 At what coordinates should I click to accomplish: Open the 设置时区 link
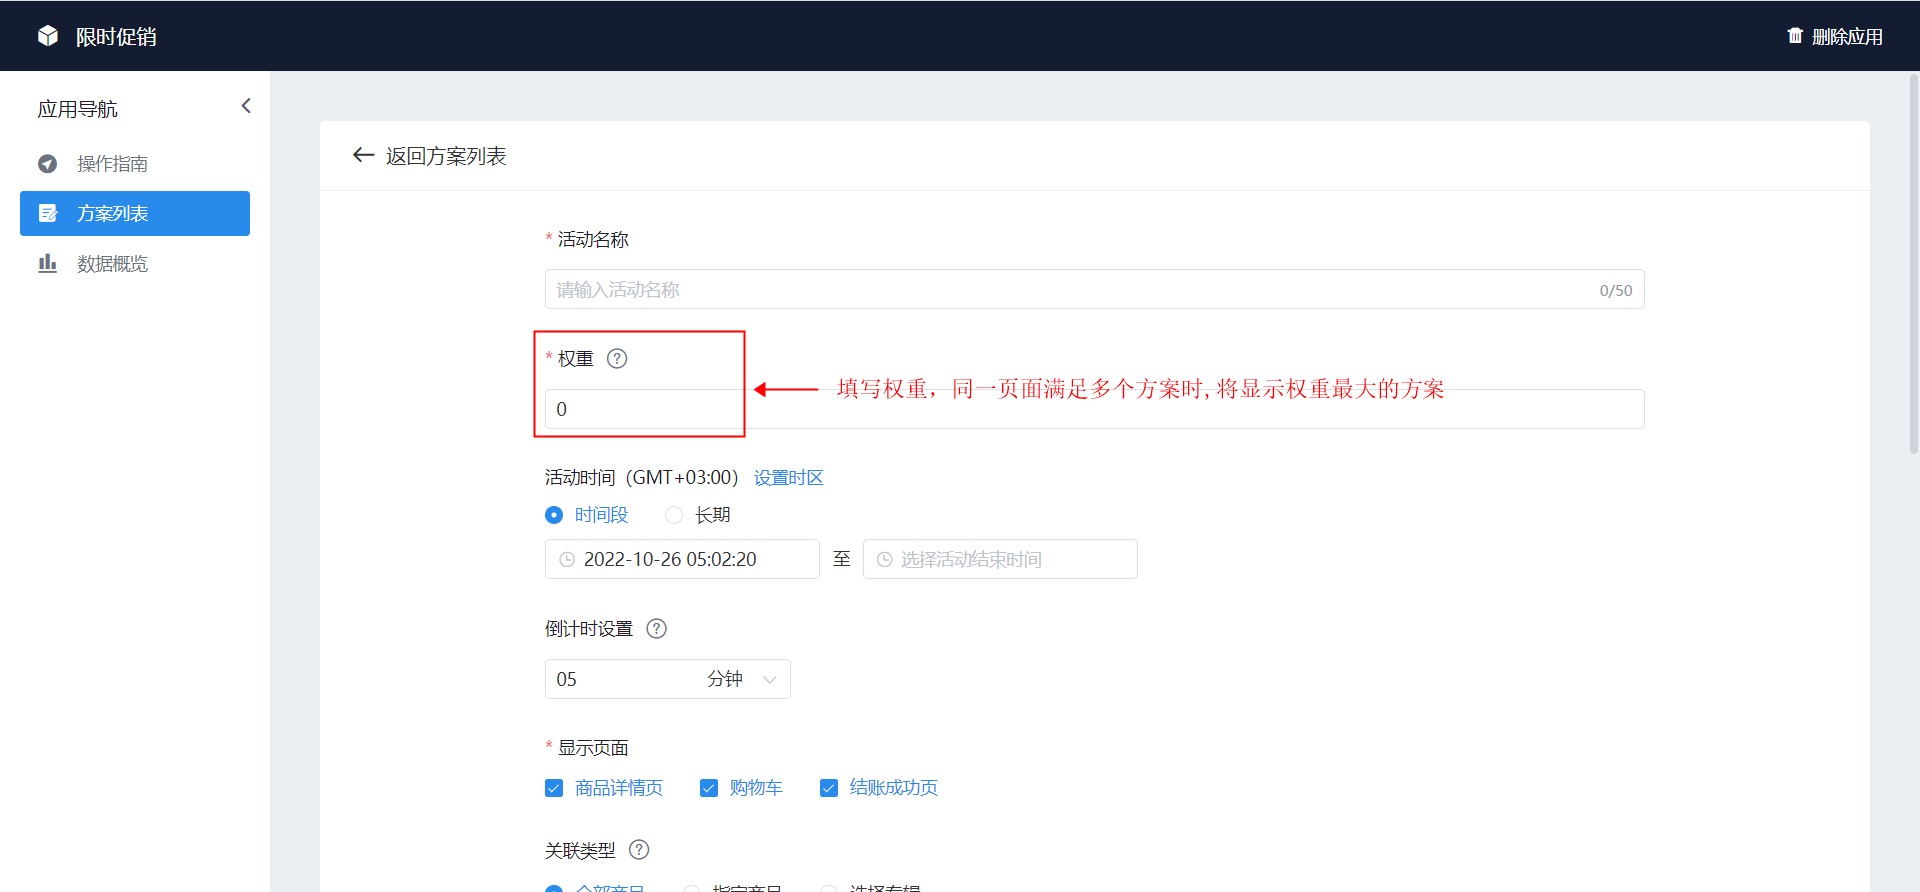click(x=788, y=478)
